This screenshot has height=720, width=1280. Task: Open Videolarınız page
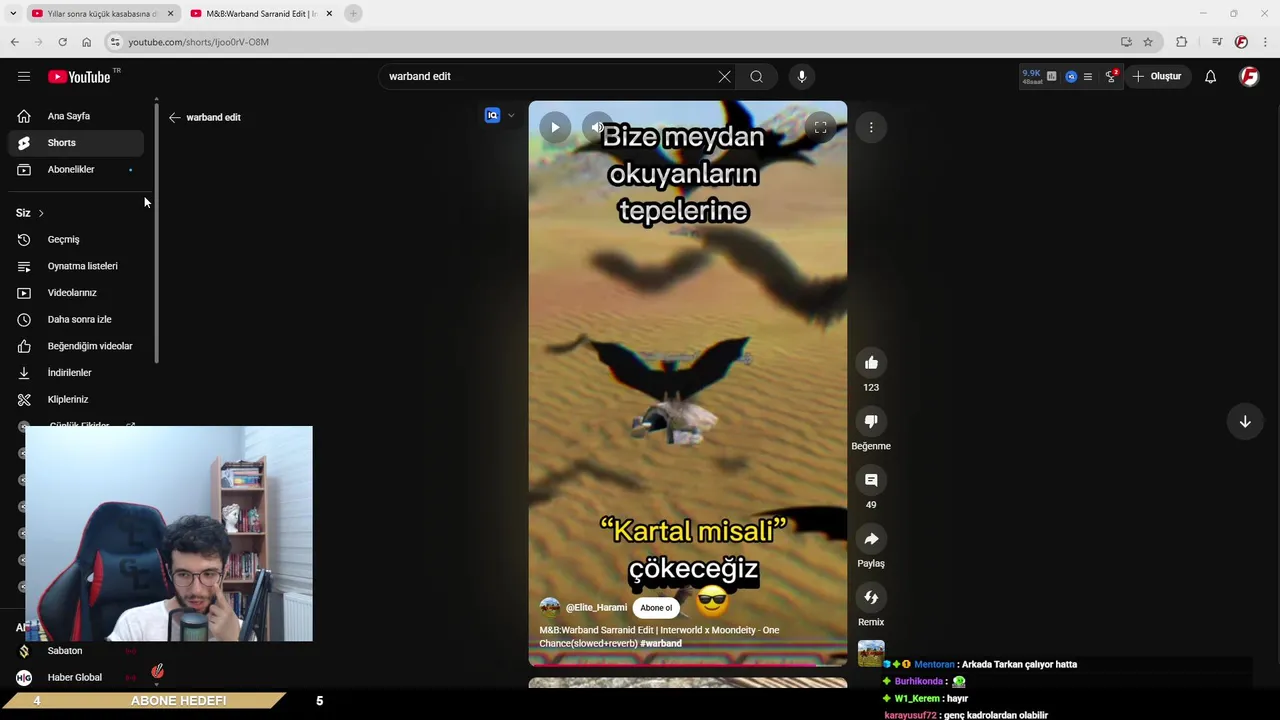(x=76, y=293)
